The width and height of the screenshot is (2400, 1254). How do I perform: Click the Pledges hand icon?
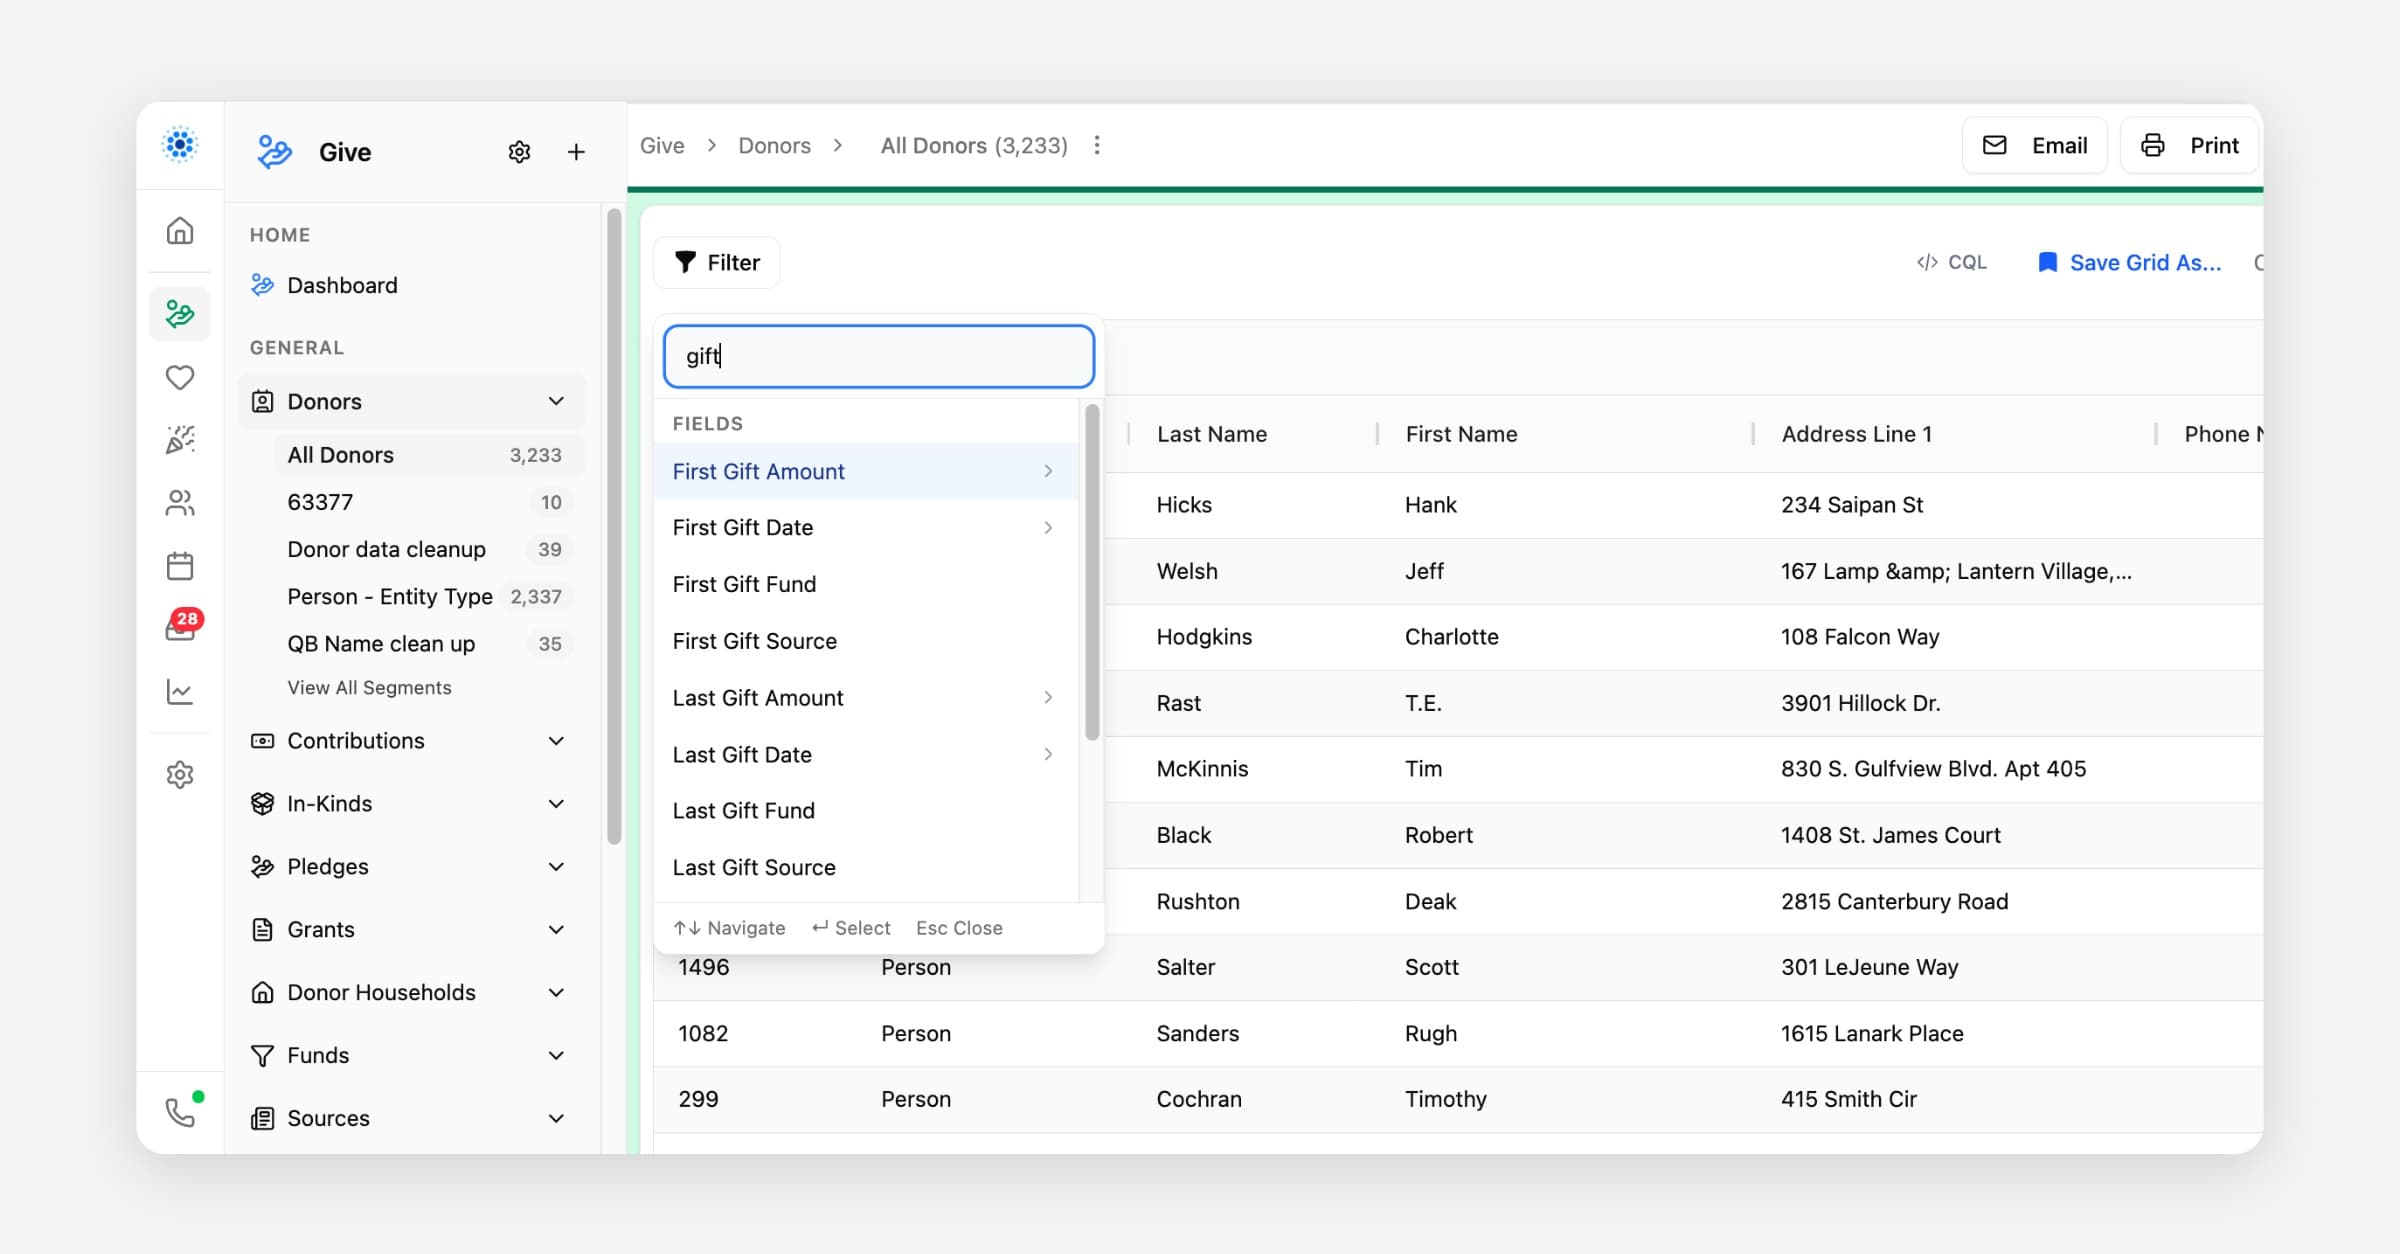(x=262, y=867)
